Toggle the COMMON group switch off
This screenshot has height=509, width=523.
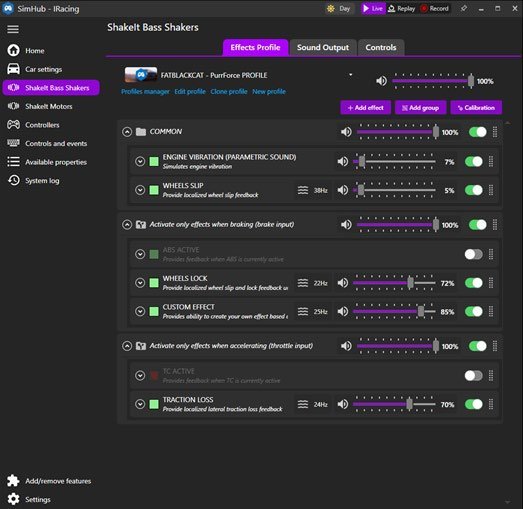[x=478, y=132]
